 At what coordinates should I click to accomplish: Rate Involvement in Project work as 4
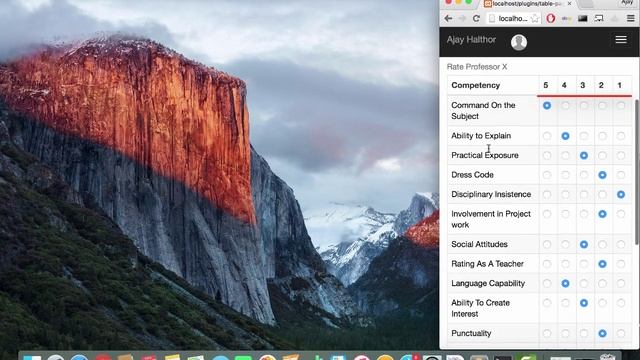(565, 214)
